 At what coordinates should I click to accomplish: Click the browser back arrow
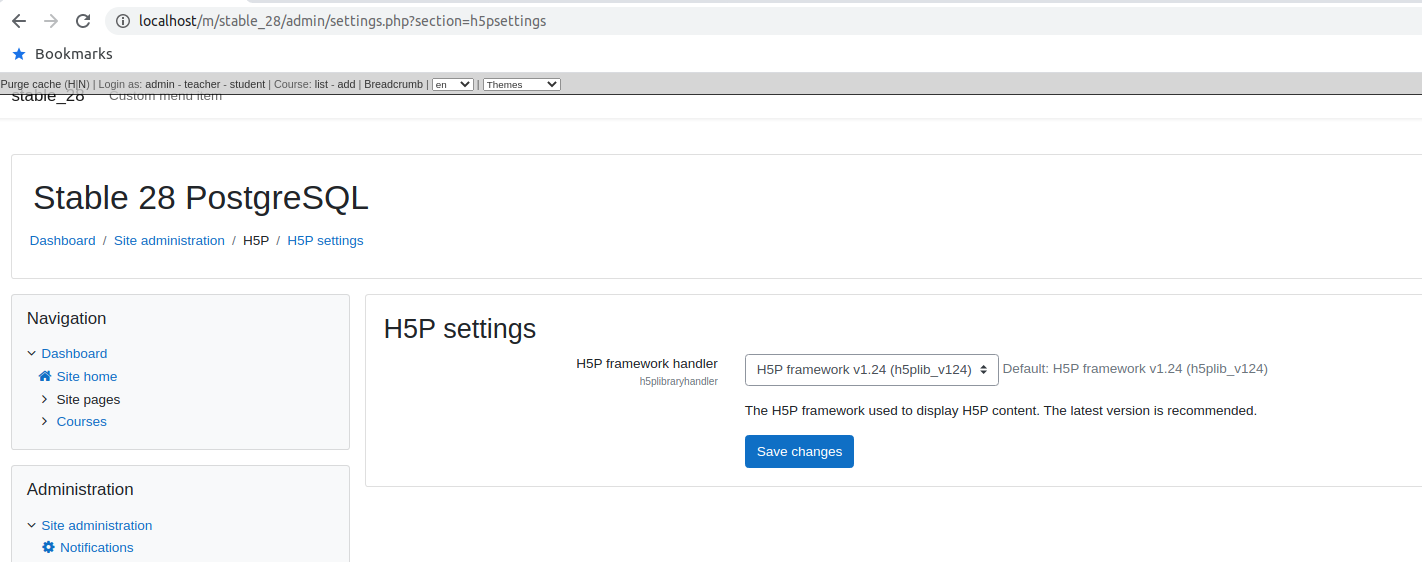coord(19,21)
